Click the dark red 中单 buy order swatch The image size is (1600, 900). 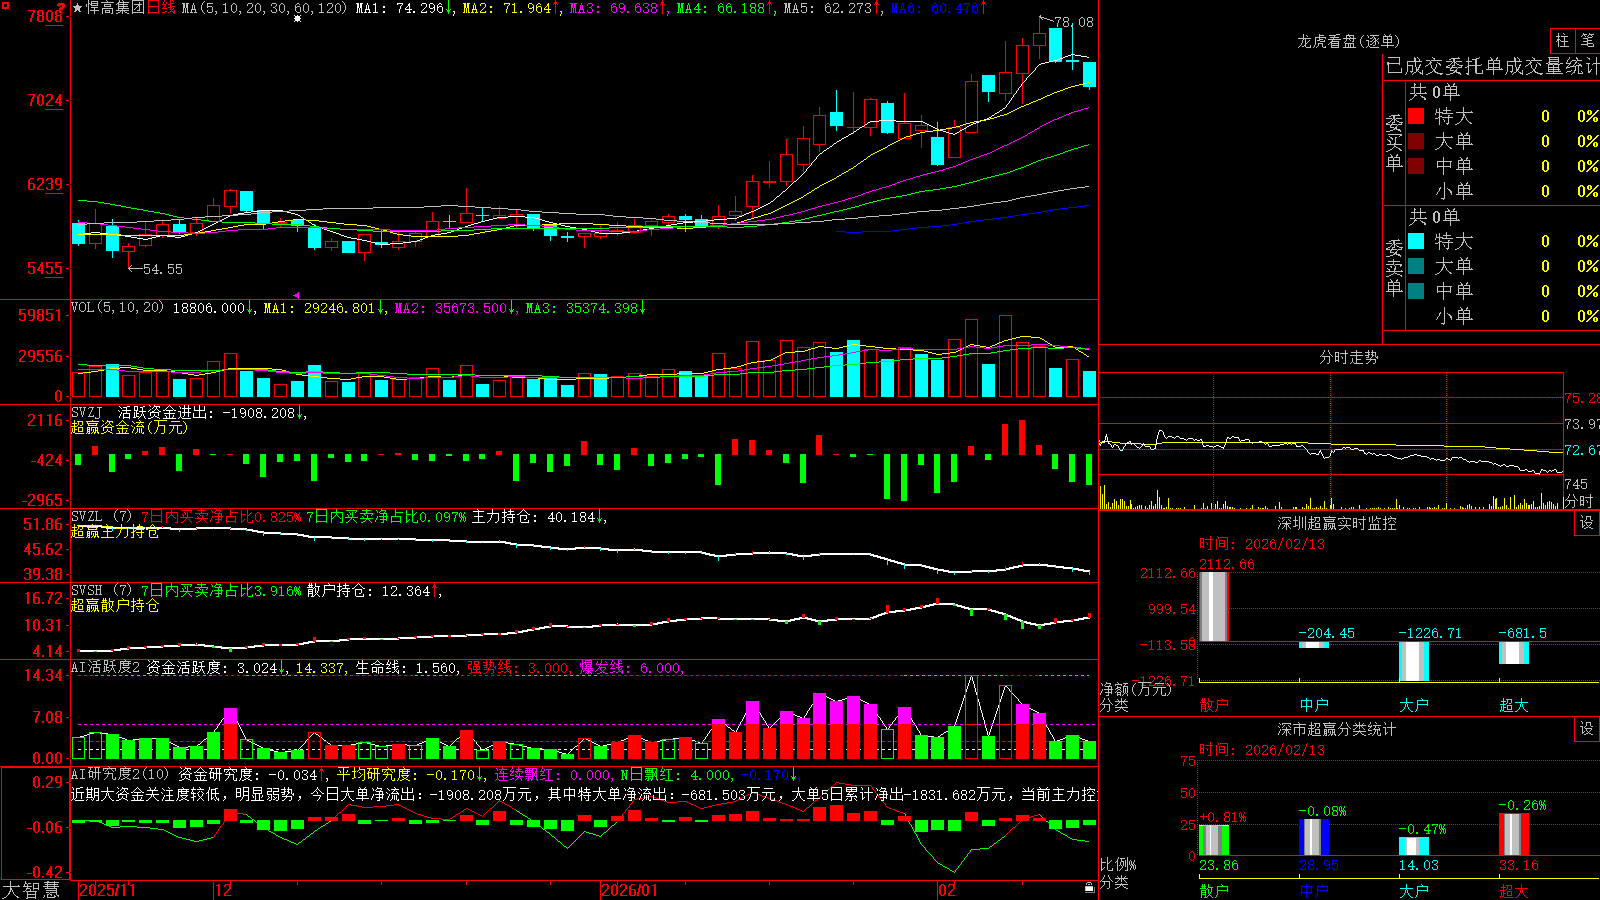[x=1416, y=166]
